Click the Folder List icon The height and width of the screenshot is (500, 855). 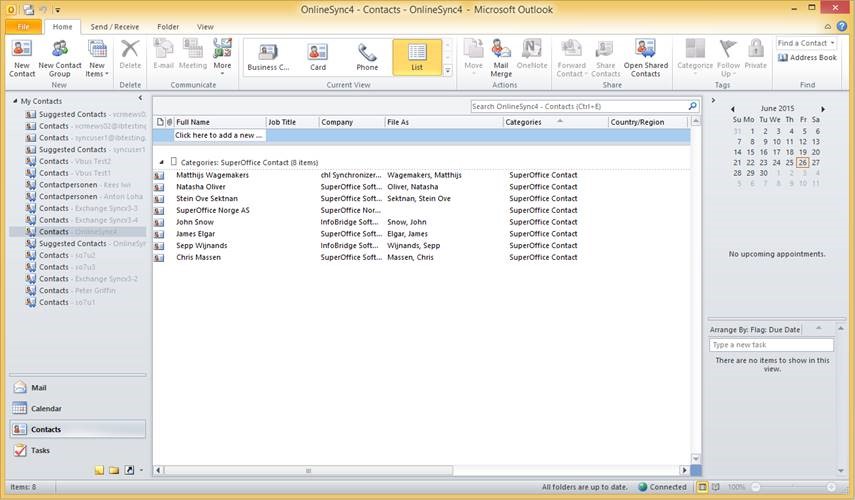[114, 470]
